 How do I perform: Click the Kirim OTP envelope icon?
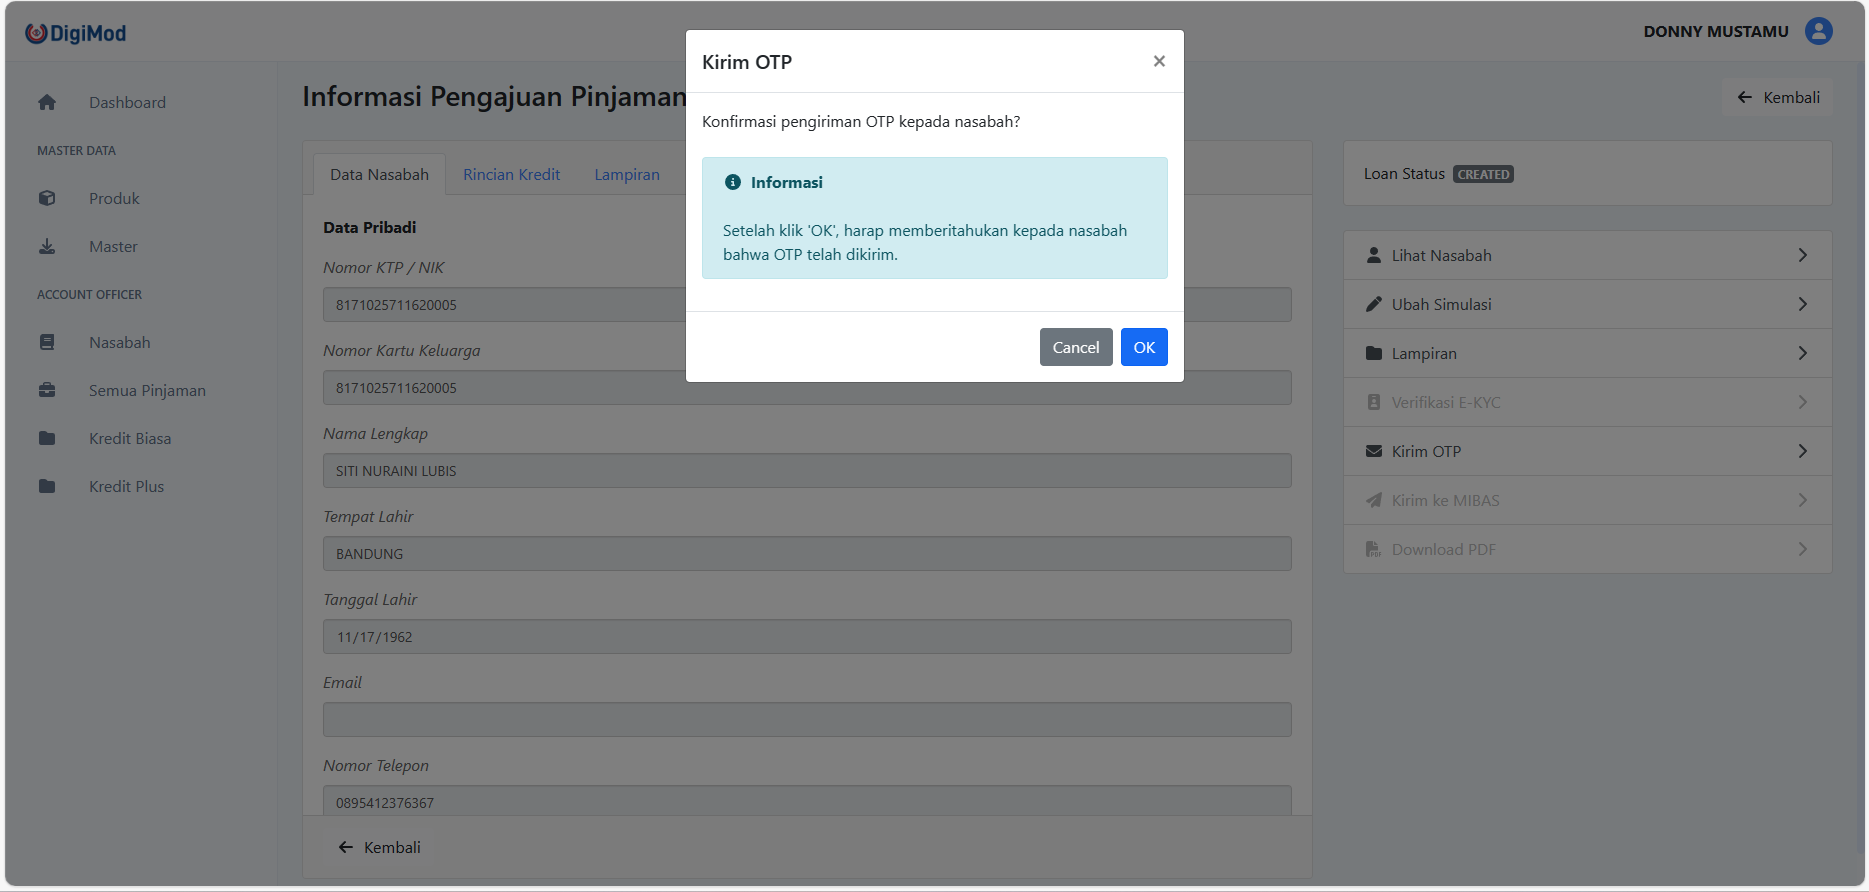pos(1374,451)
